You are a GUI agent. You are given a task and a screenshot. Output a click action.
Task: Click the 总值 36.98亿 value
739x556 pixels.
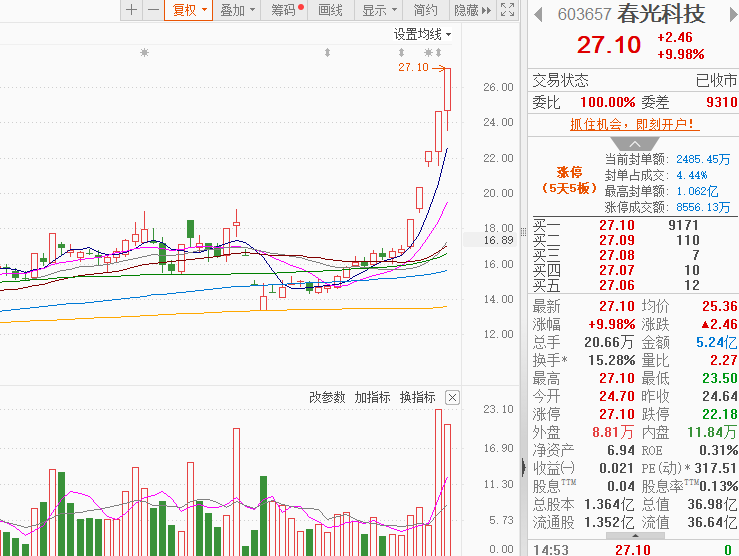(712, 504)
